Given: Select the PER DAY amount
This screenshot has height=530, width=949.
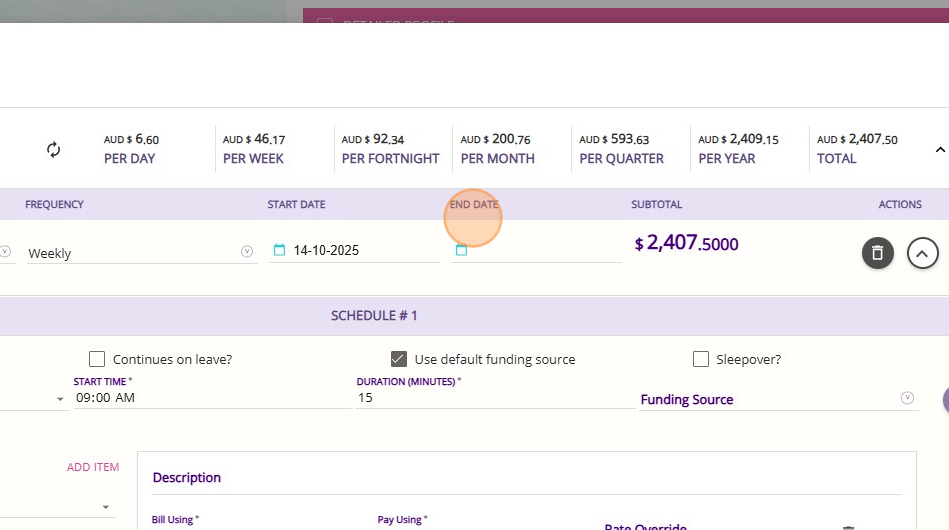Looking at the screenshot, I should tap(131, 139).
